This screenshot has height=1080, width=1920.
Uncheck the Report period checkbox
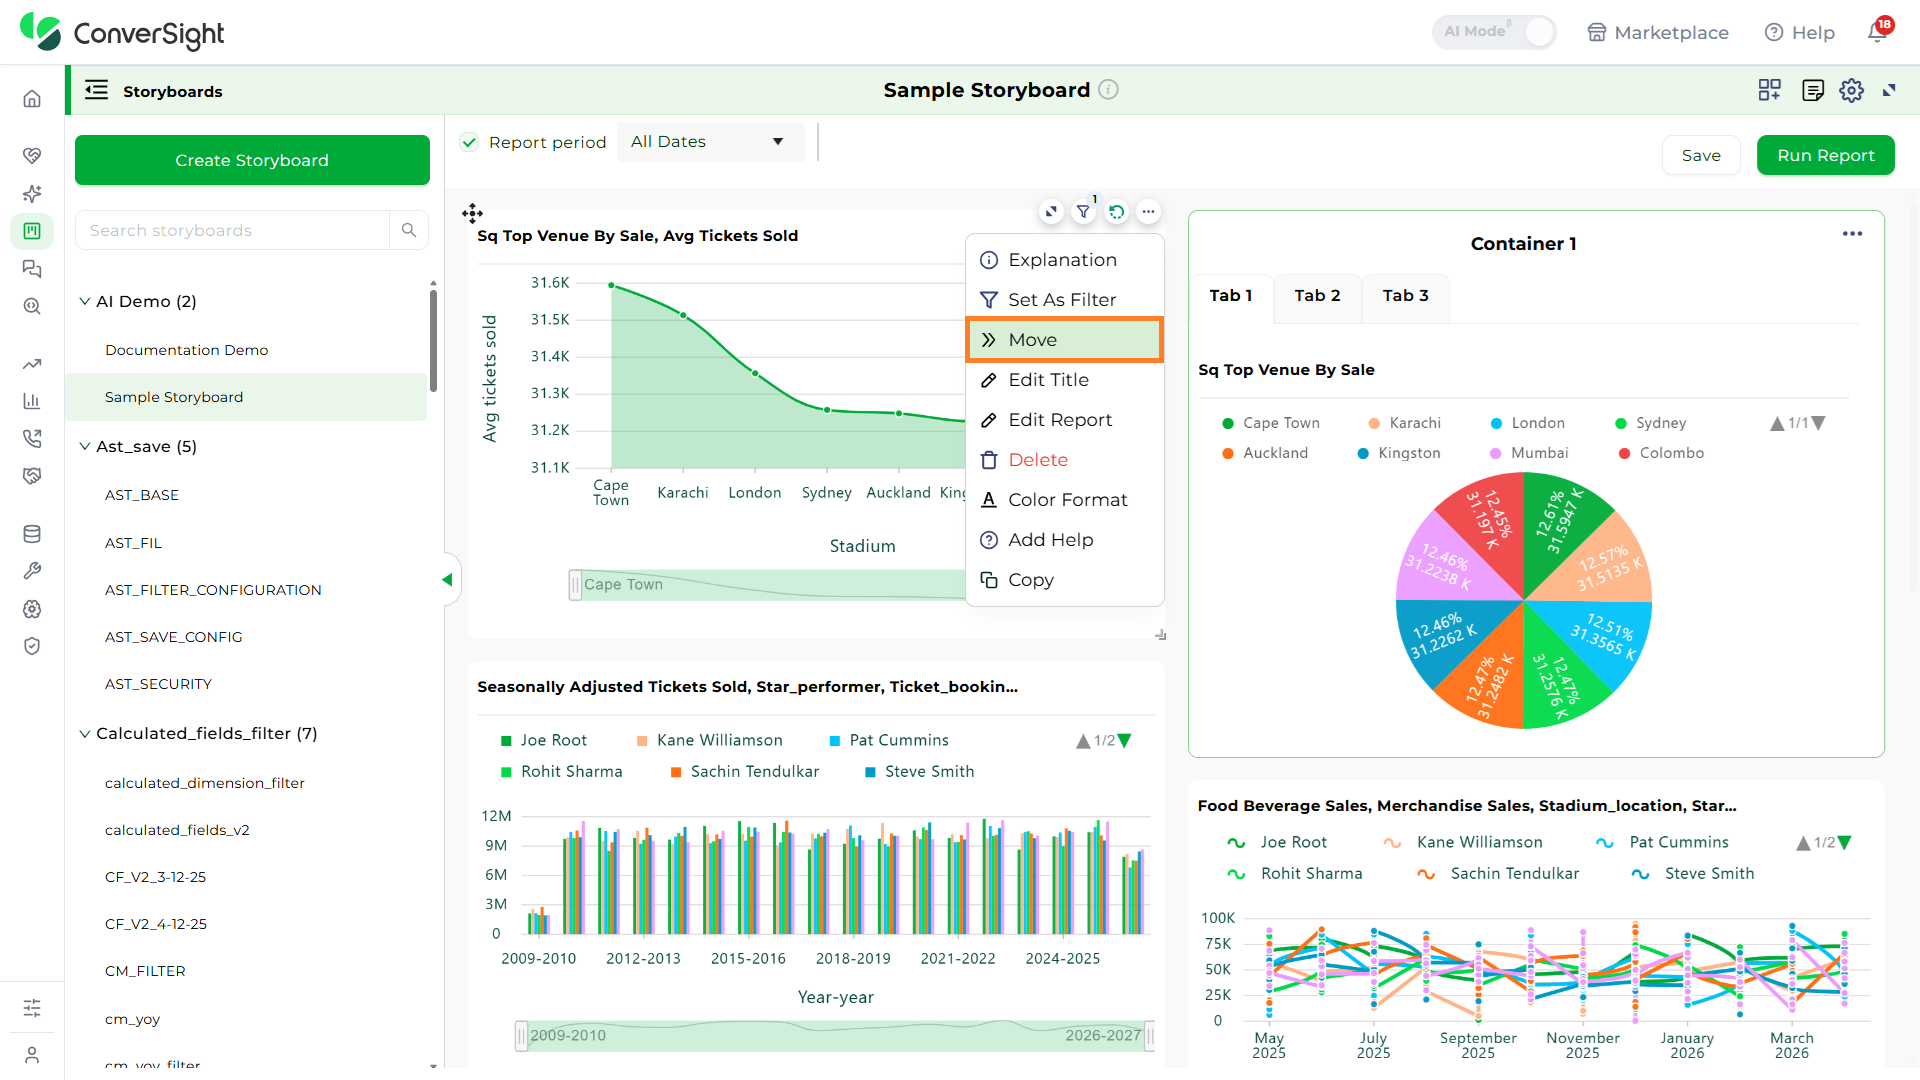click(469, 142)
